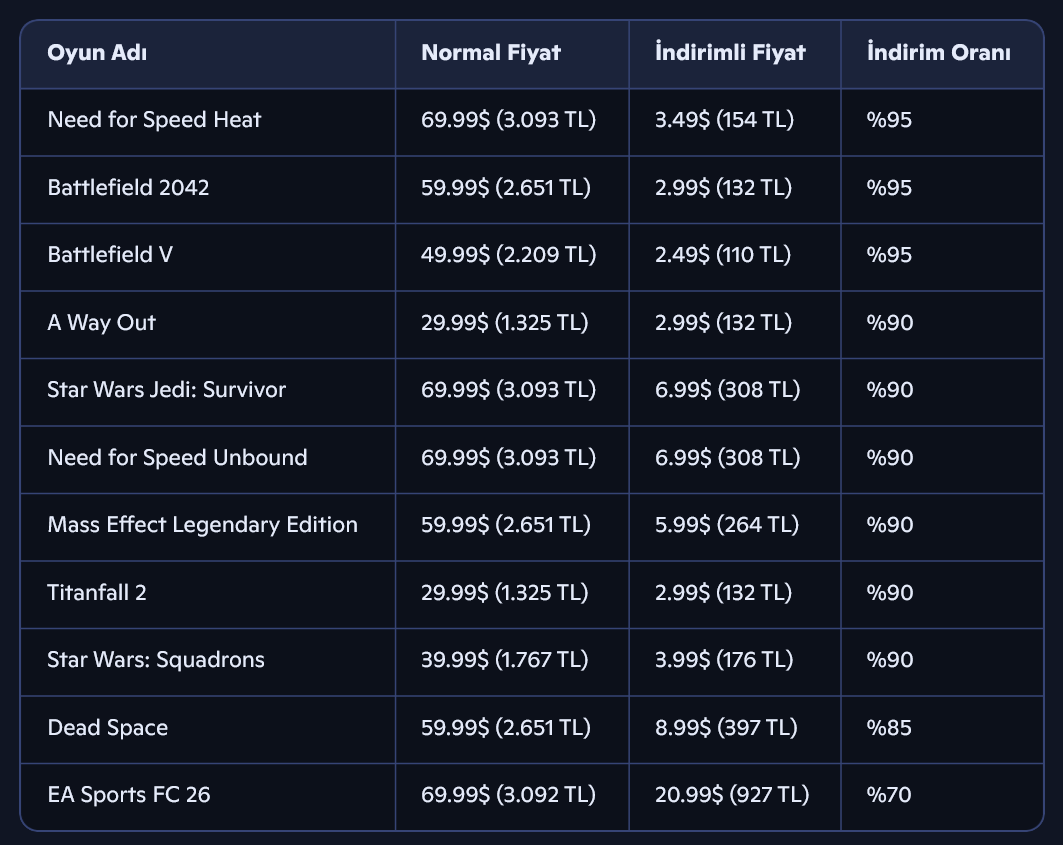The image size is (1063, 845).
Task: Click Mass Effect Legendary Edition name
Action: tap(202, 525)
